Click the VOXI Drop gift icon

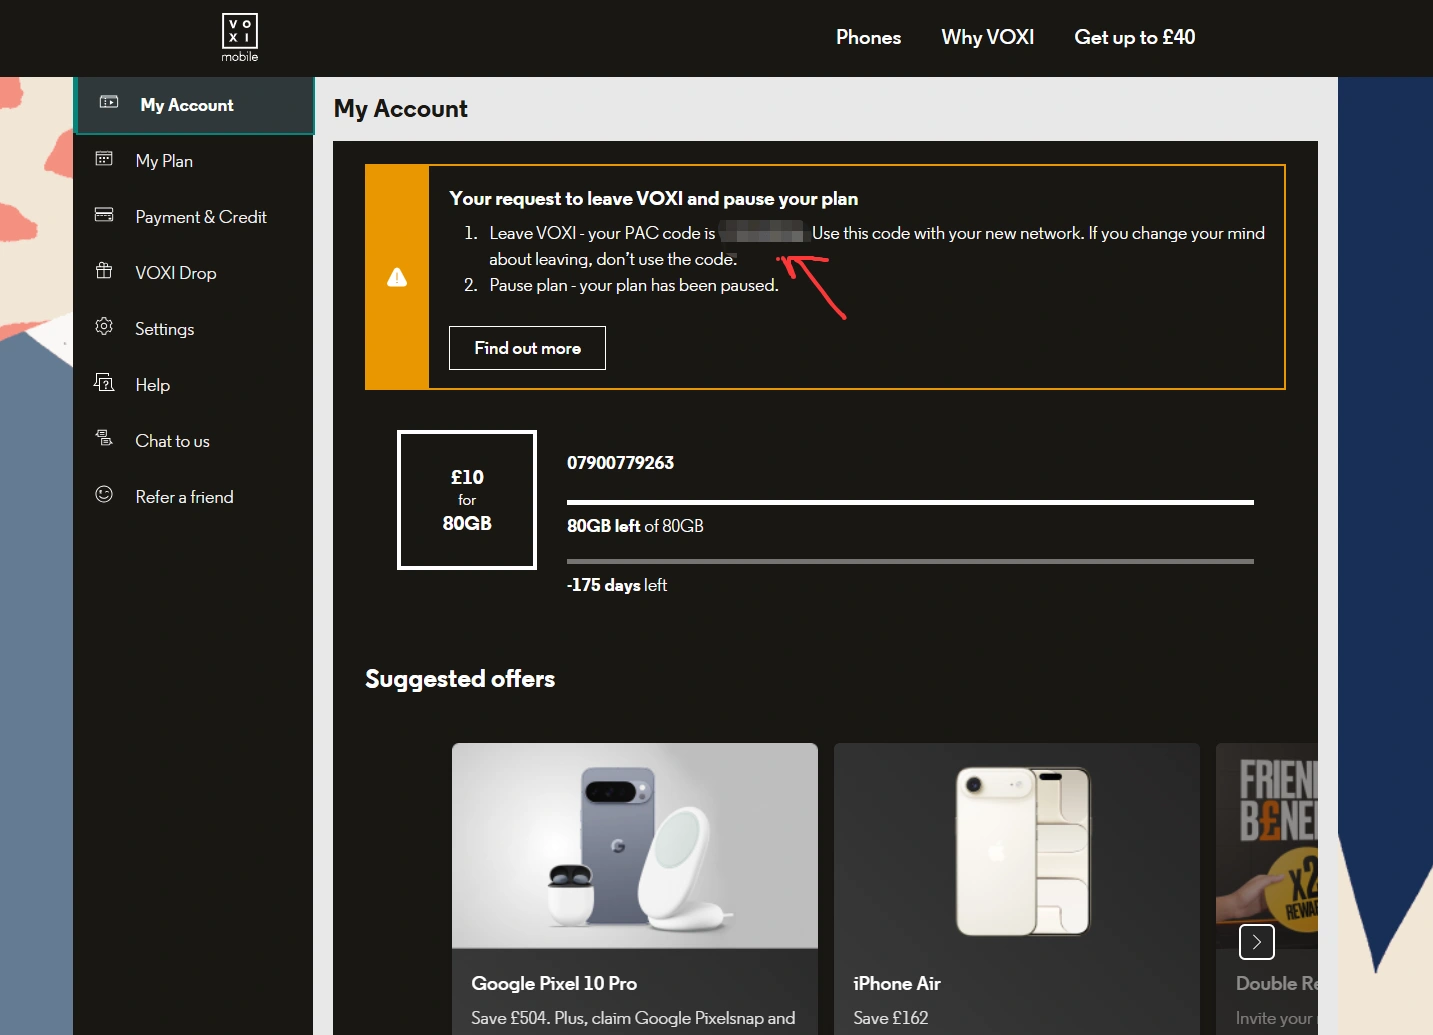pos(104,271)
